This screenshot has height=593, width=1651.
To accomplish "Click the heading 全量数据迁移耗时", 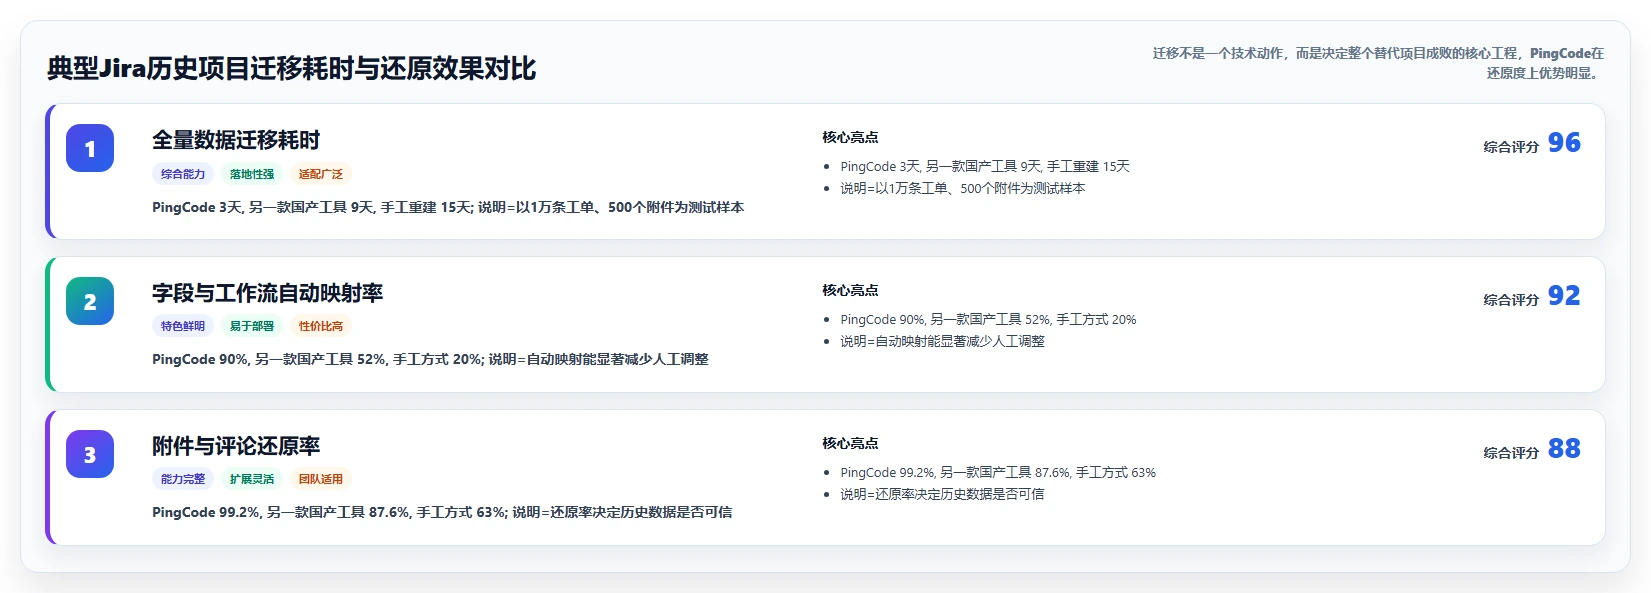I will pyautogui.click(x=236, y=140).
